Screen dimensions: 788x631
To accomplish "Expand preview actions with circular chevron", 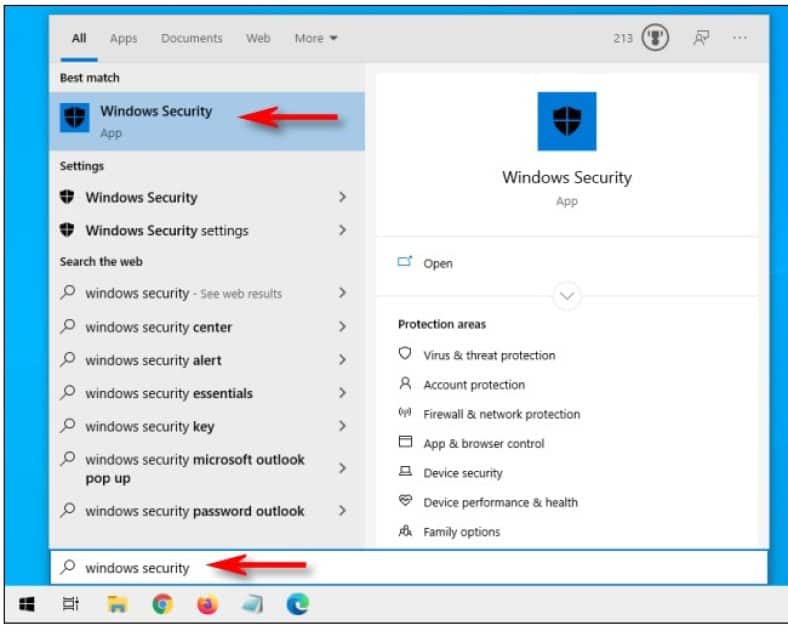I will pyautogui.click(x=567, y=296).
